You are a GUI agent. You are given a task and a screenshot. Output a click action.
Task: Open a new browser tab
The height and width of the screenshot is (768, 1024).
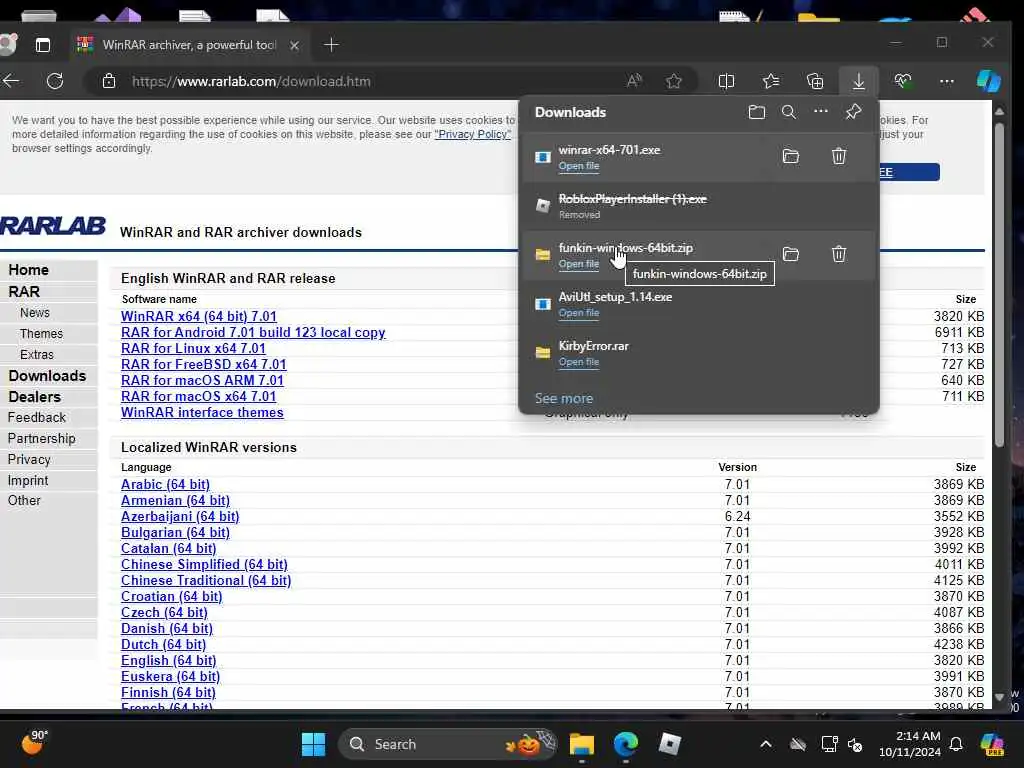coord(331,45)
